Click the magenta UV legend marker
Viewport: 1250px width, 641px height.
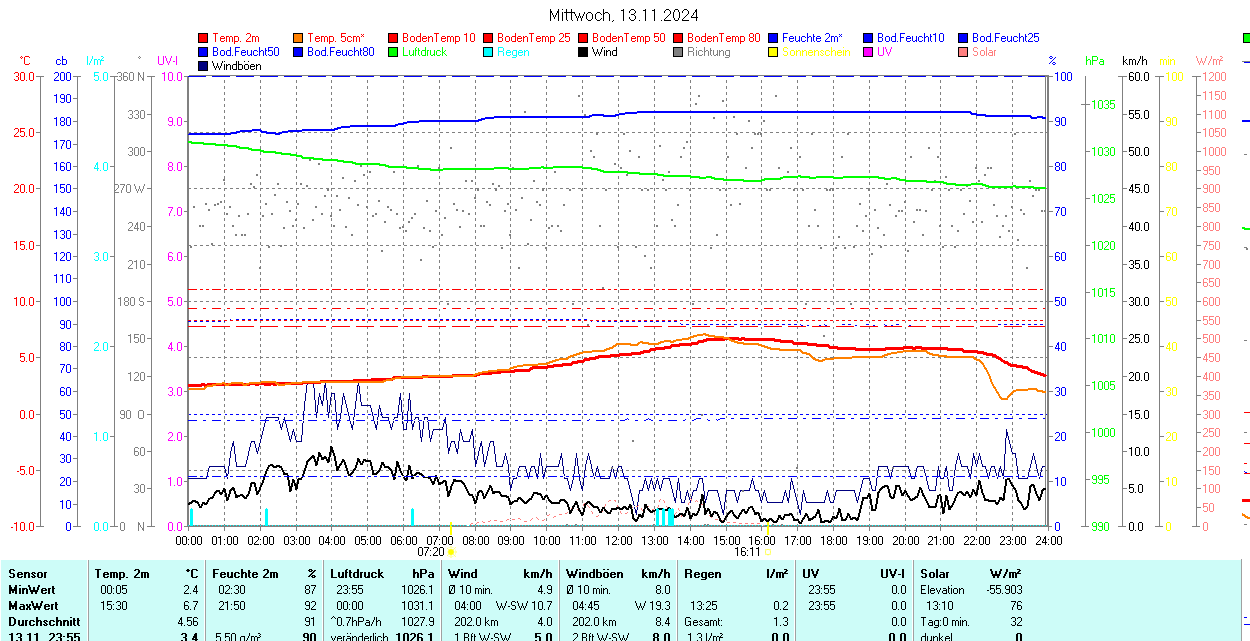(x=867, y=52)
